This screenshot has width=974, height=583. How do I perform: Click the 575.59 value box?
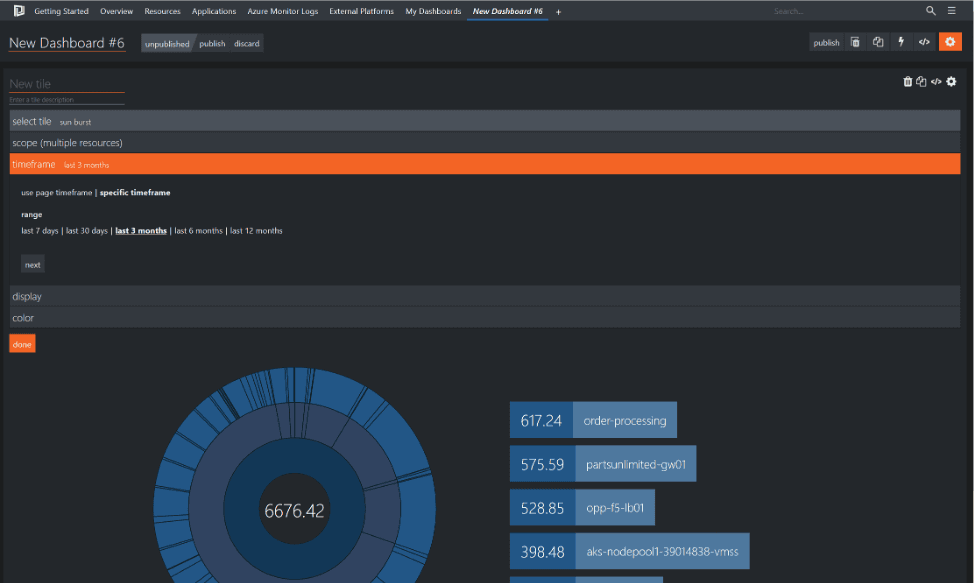point(542,464)
